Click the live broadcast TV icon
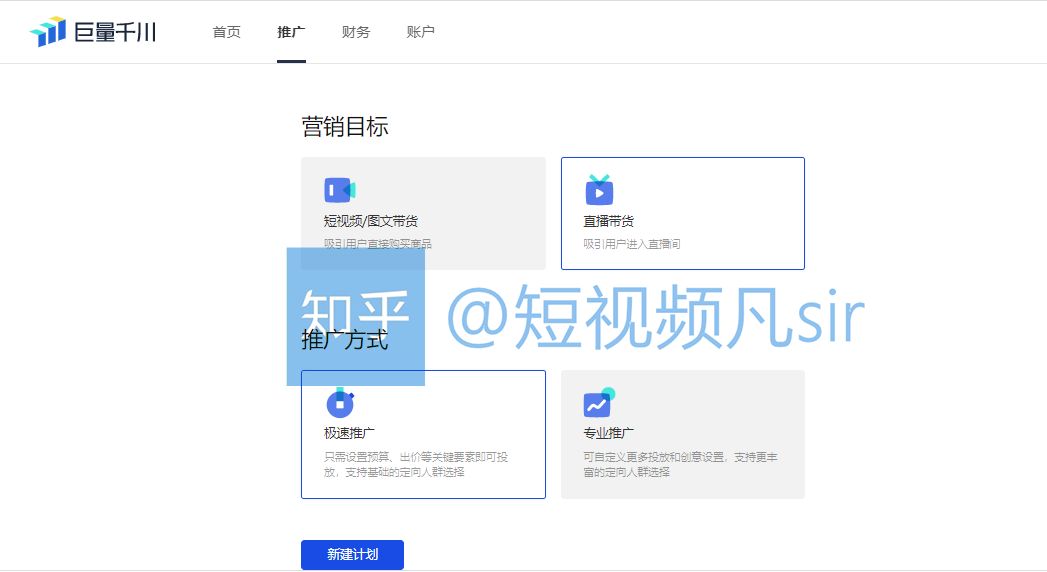The image size is (1047, 572). (599, 190)
